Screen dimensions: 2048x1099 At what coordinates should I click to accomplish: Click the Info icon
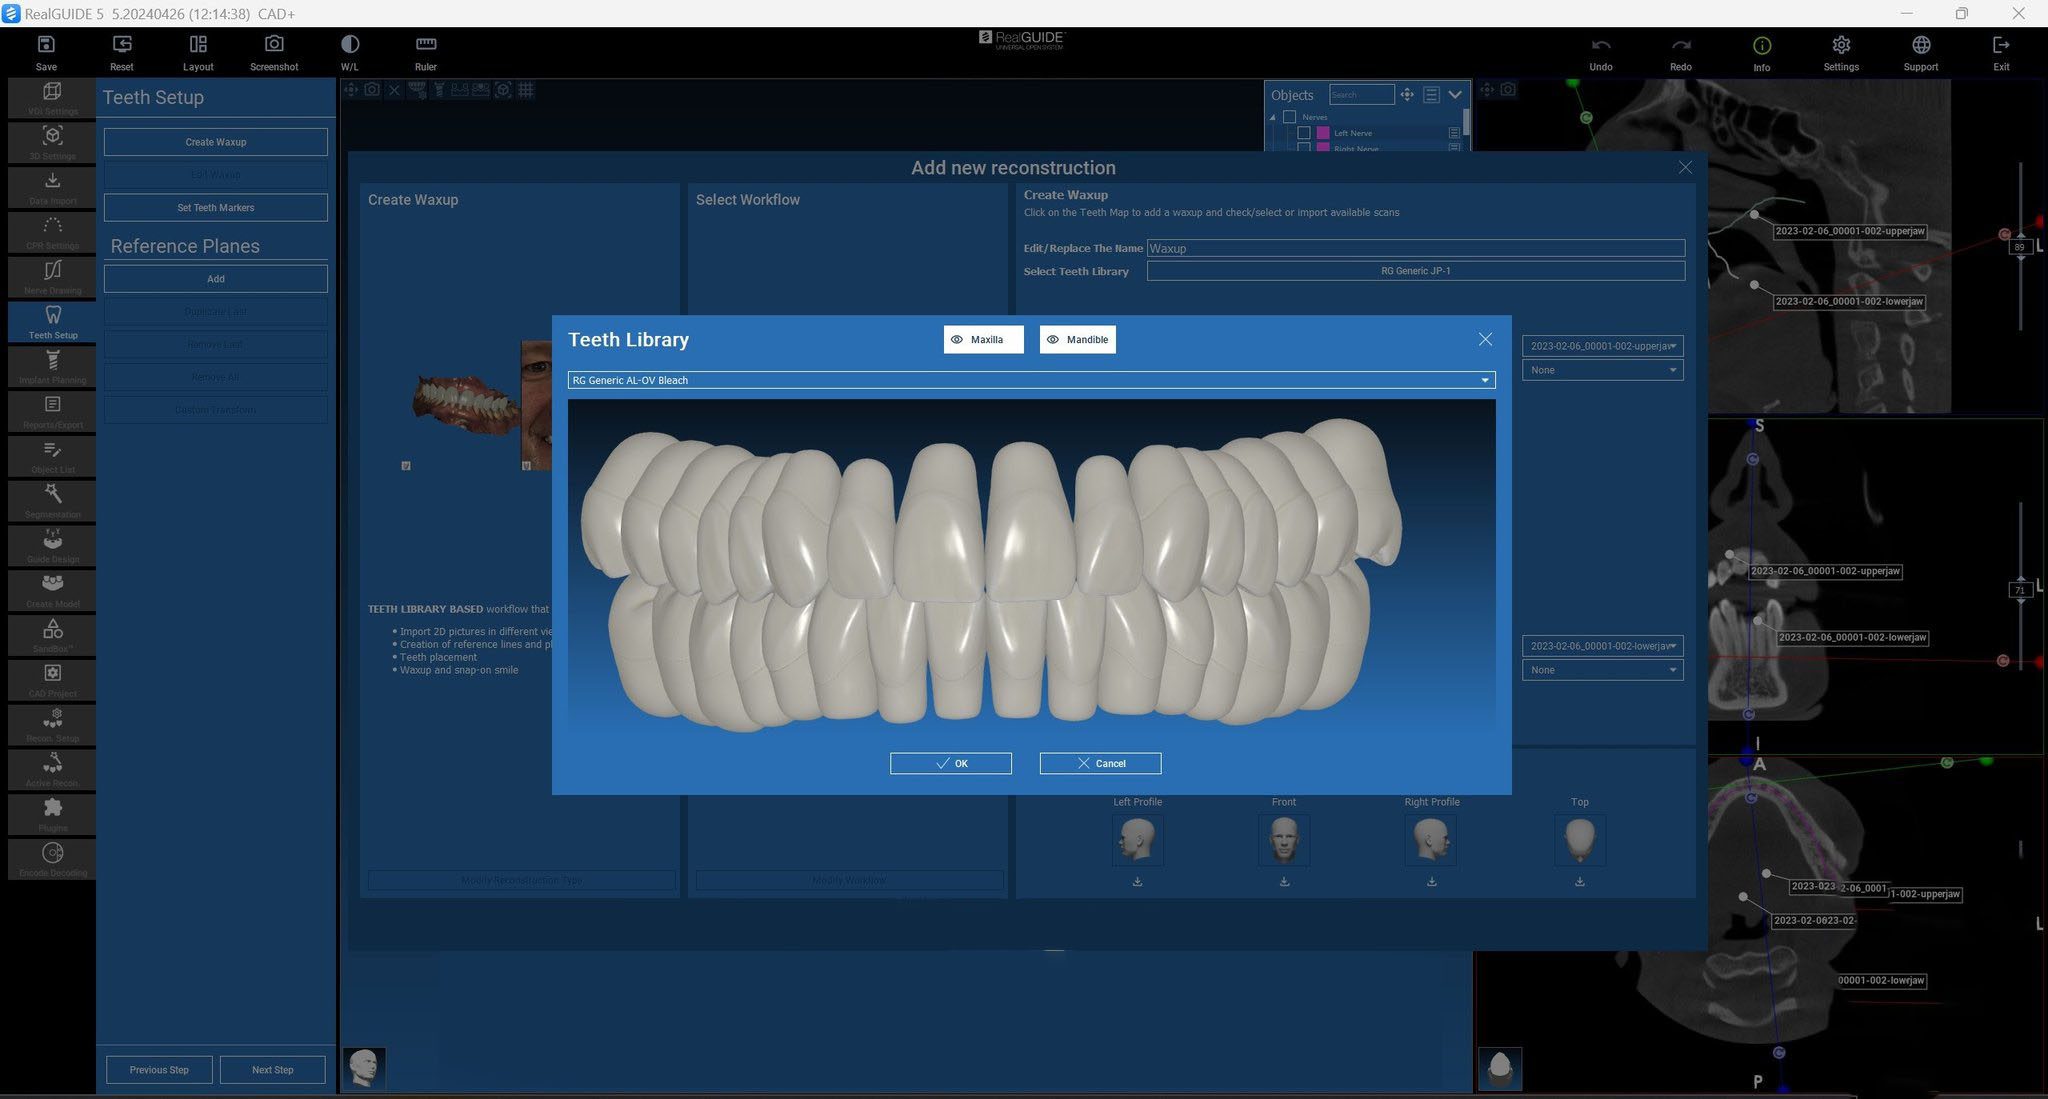point(1761,46)
